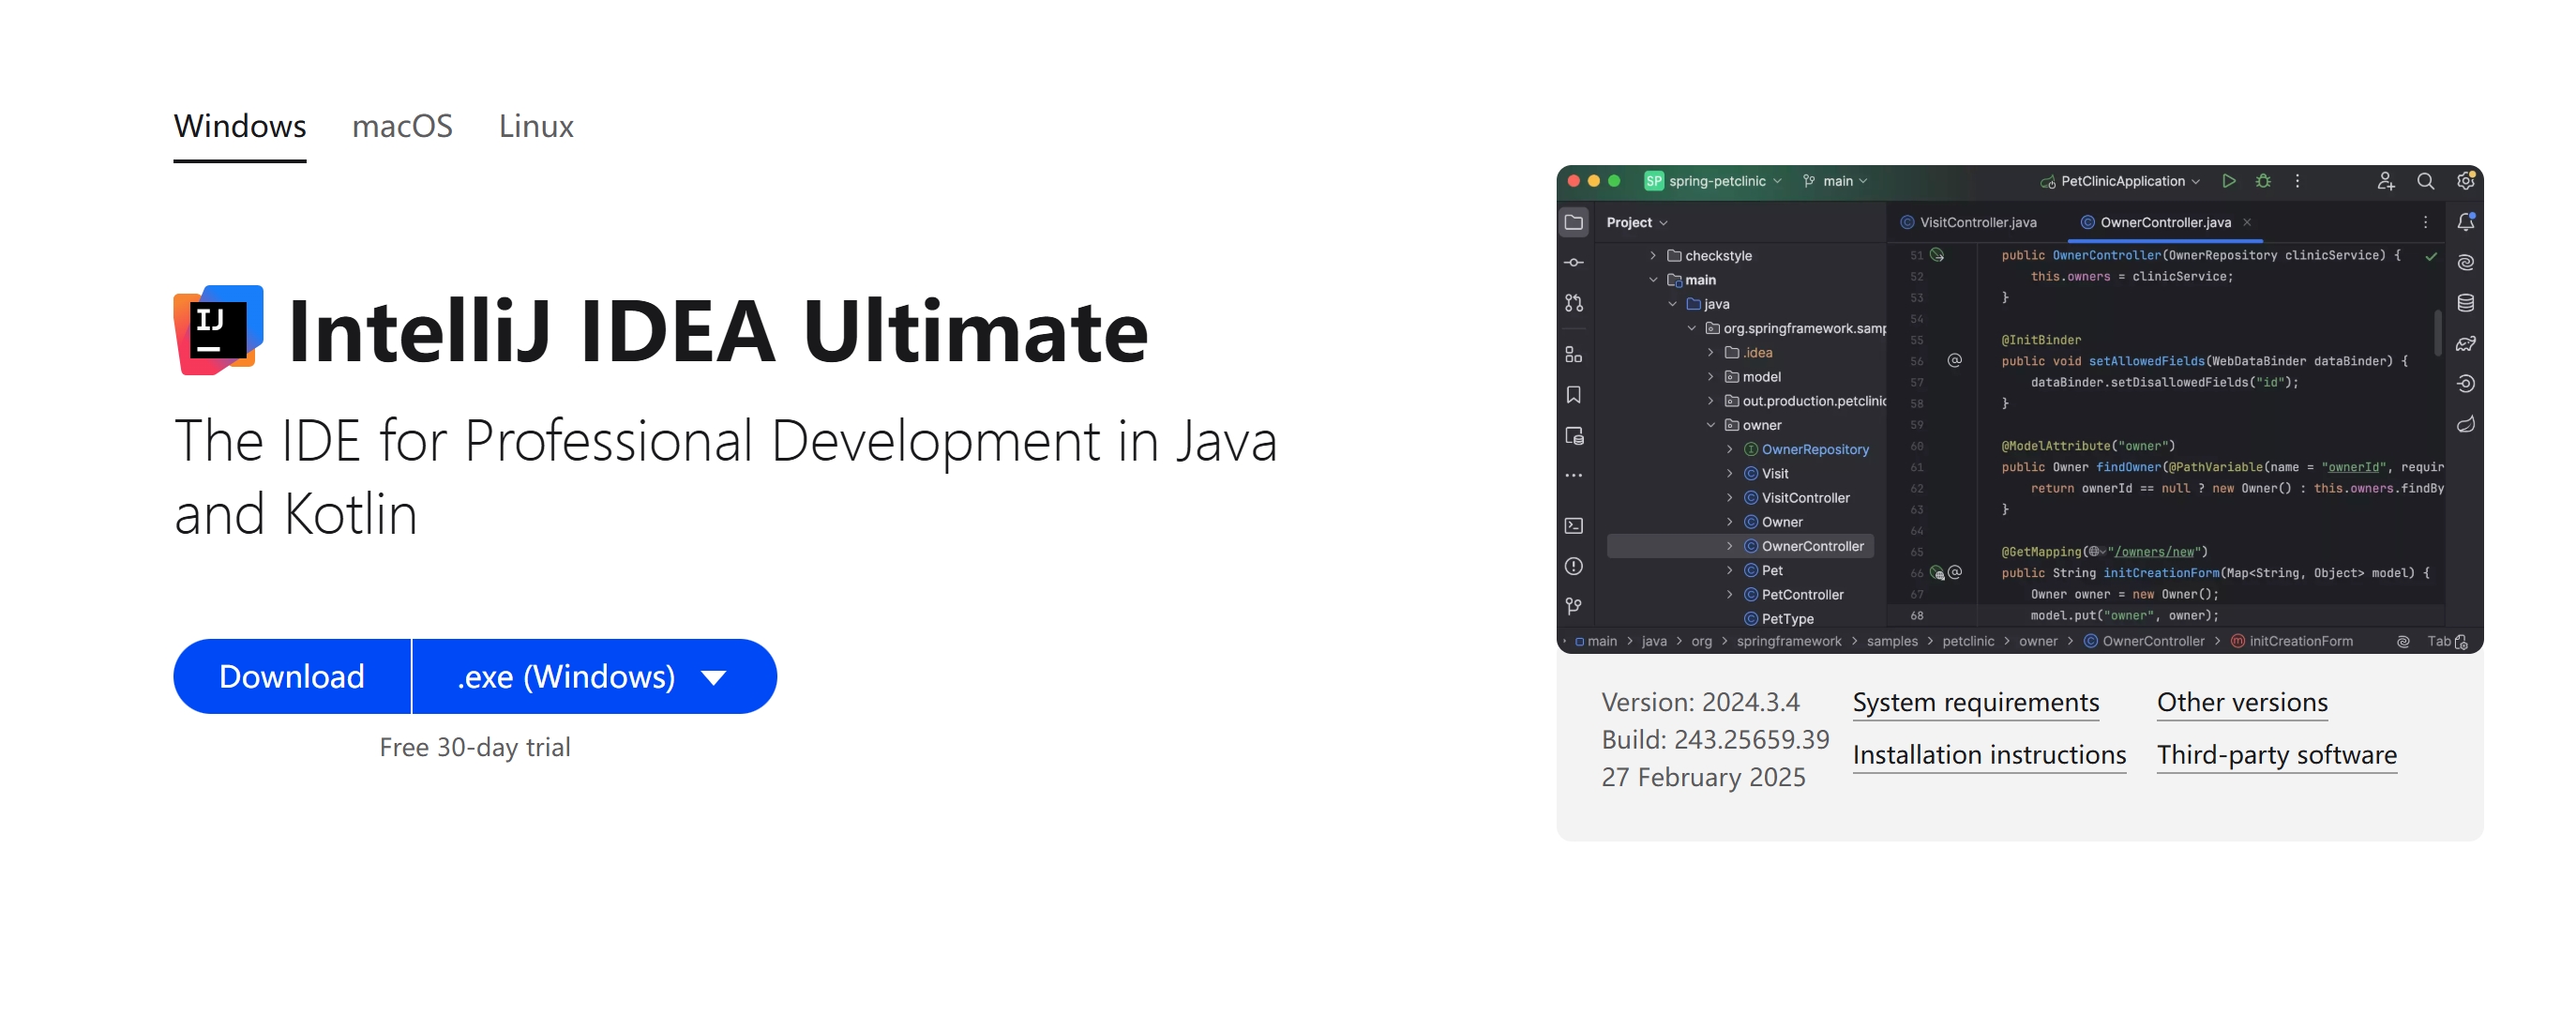Switch to the macOS tab
The image size is (2576, 1016).
tap(402, 126)
